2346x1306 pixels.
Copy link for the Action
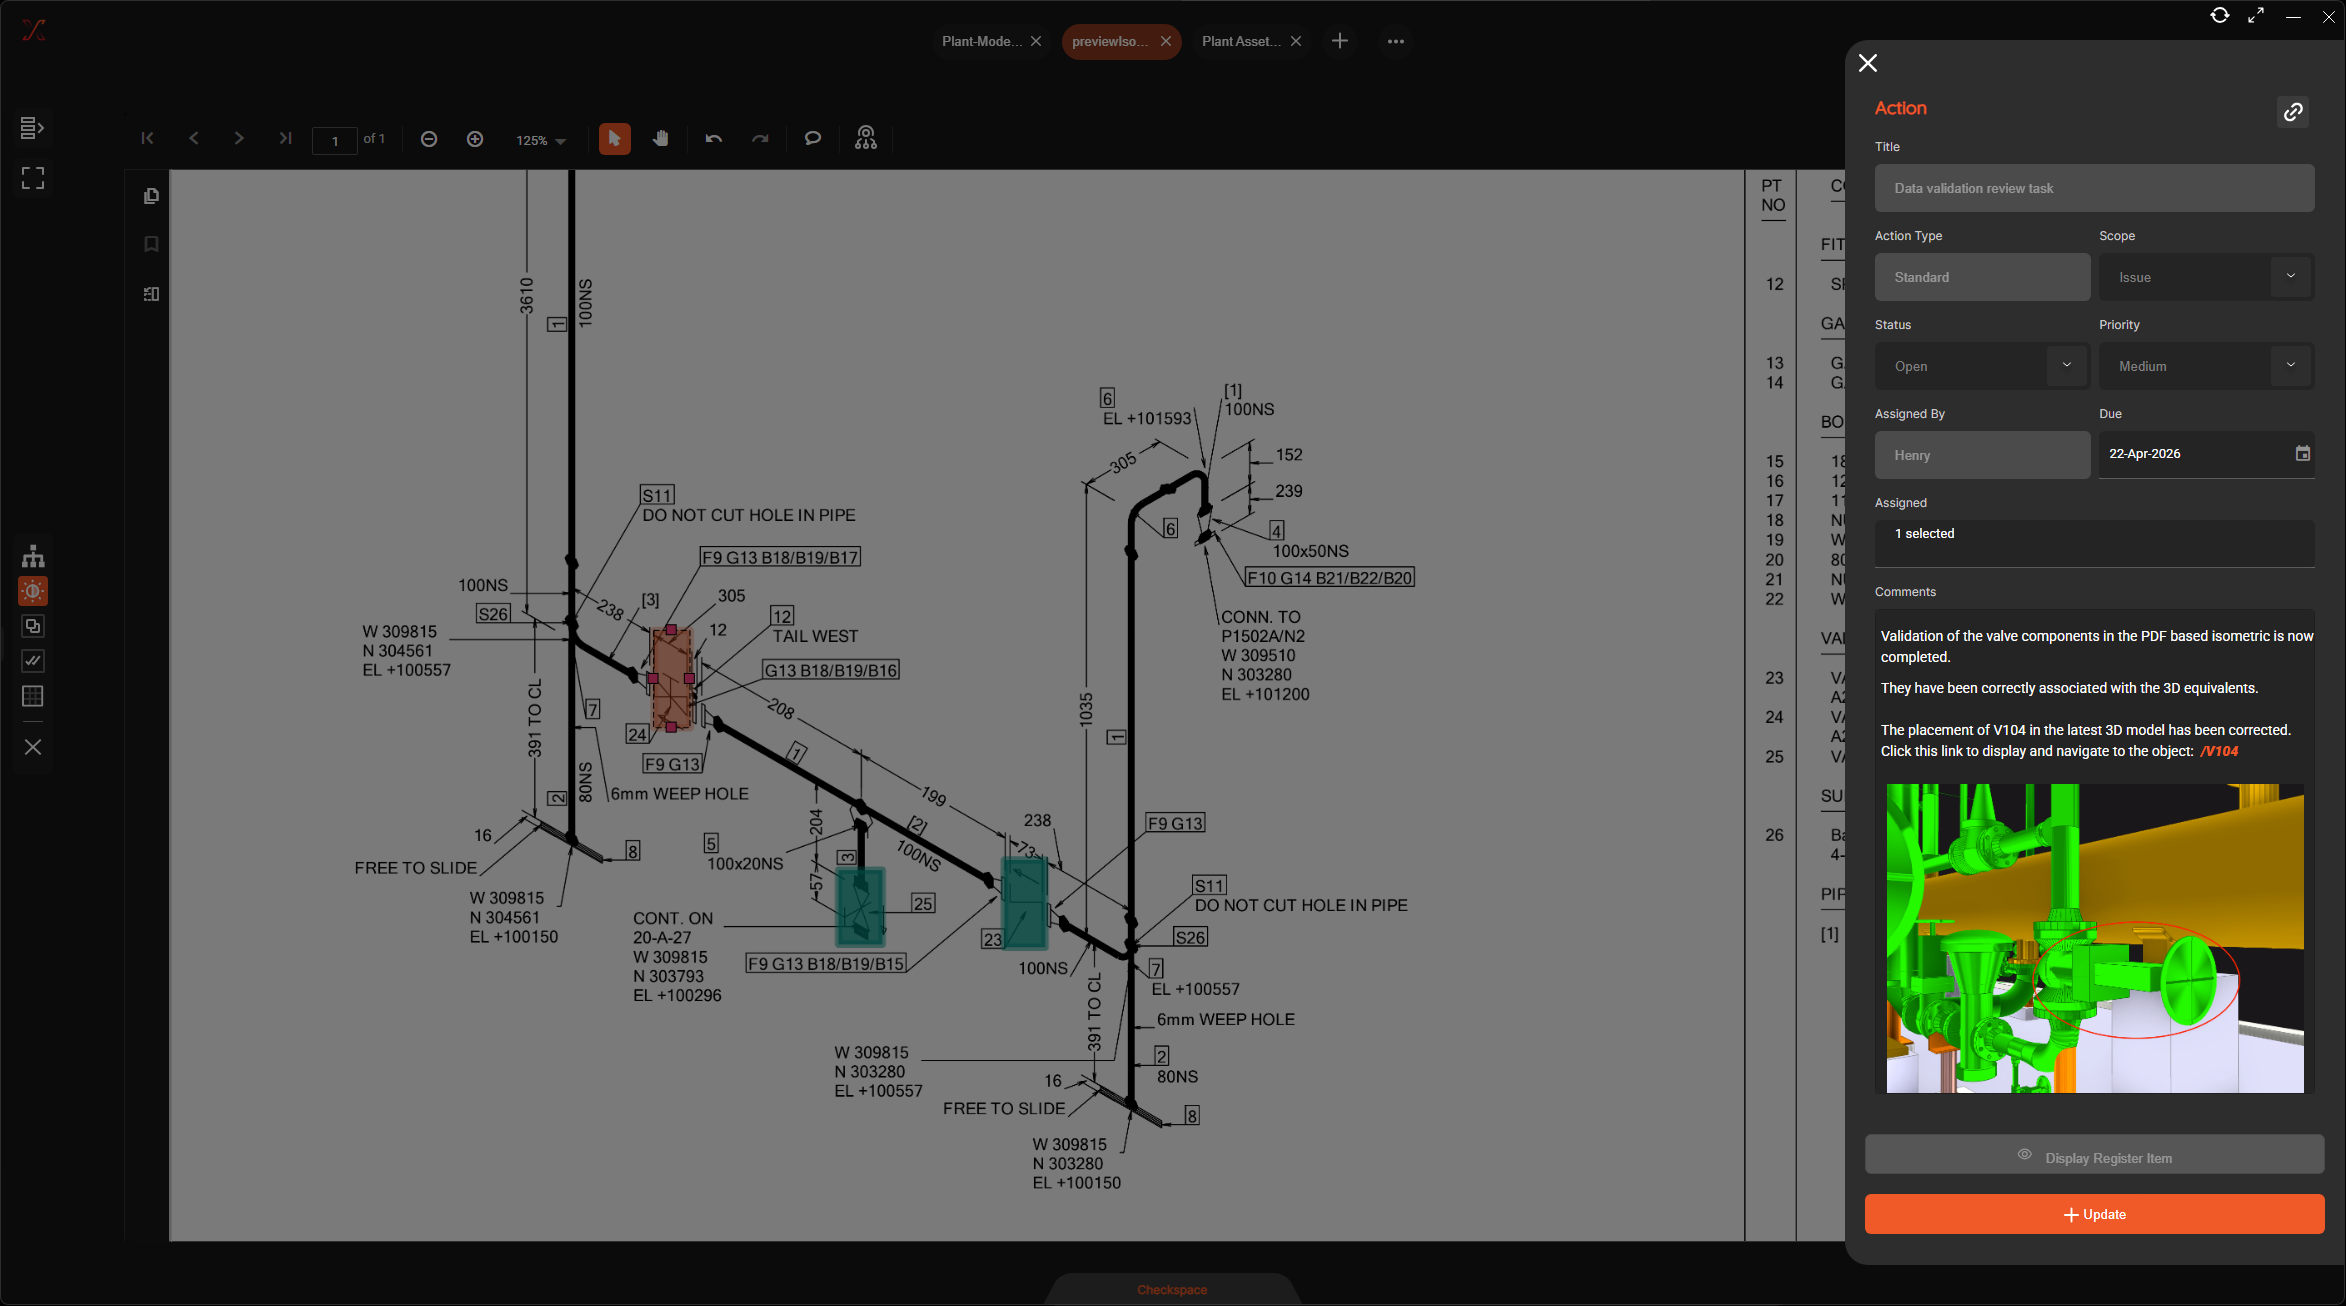tap(2293, 112)
